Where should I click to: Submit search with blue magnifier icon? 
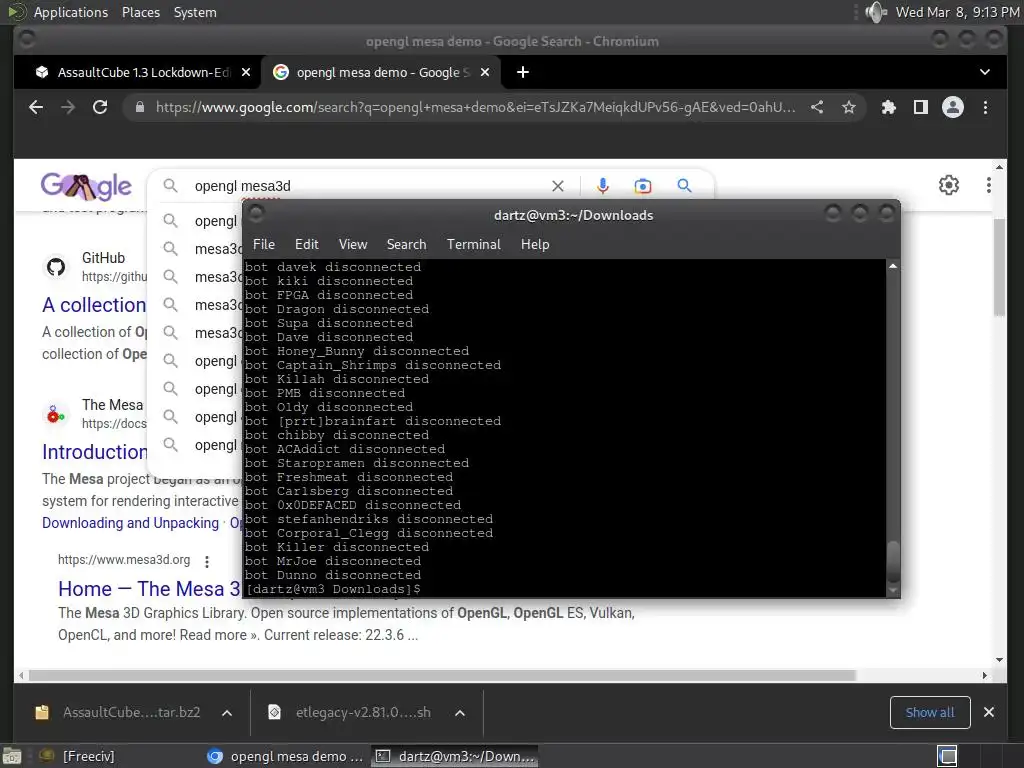click(684, 186)
